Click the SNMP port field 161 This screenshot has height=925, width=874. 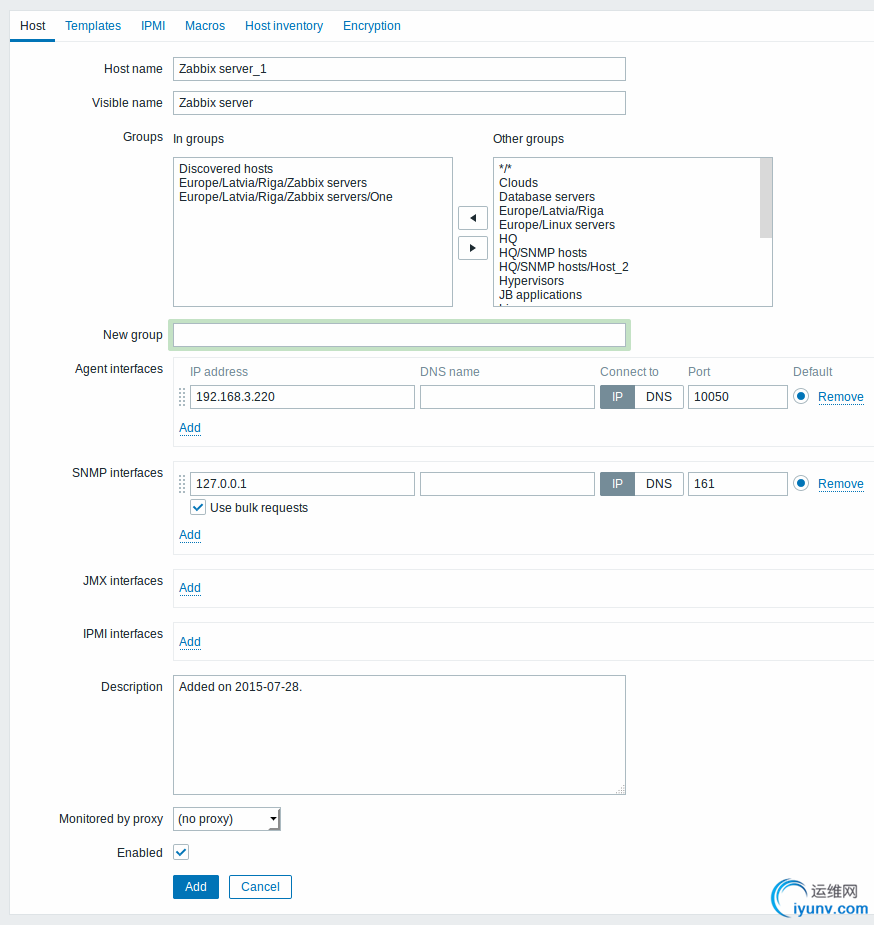(737, 484)
